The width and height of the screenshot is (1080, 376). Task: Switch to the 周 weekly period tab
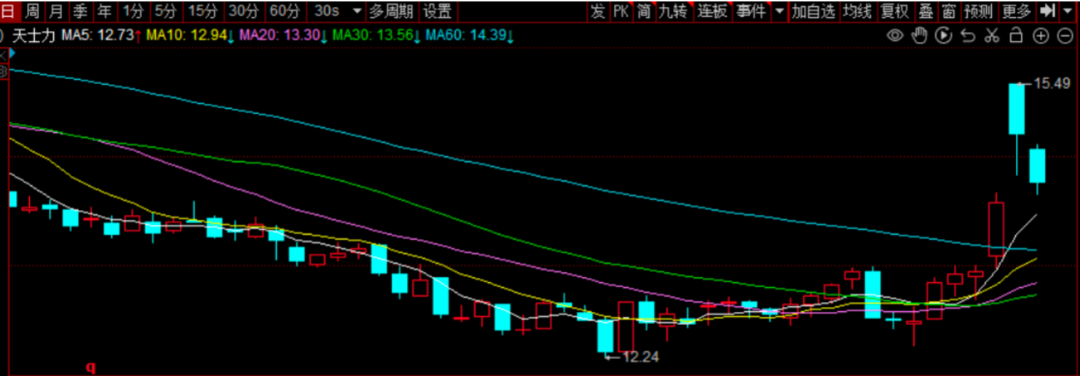point(32,11)
